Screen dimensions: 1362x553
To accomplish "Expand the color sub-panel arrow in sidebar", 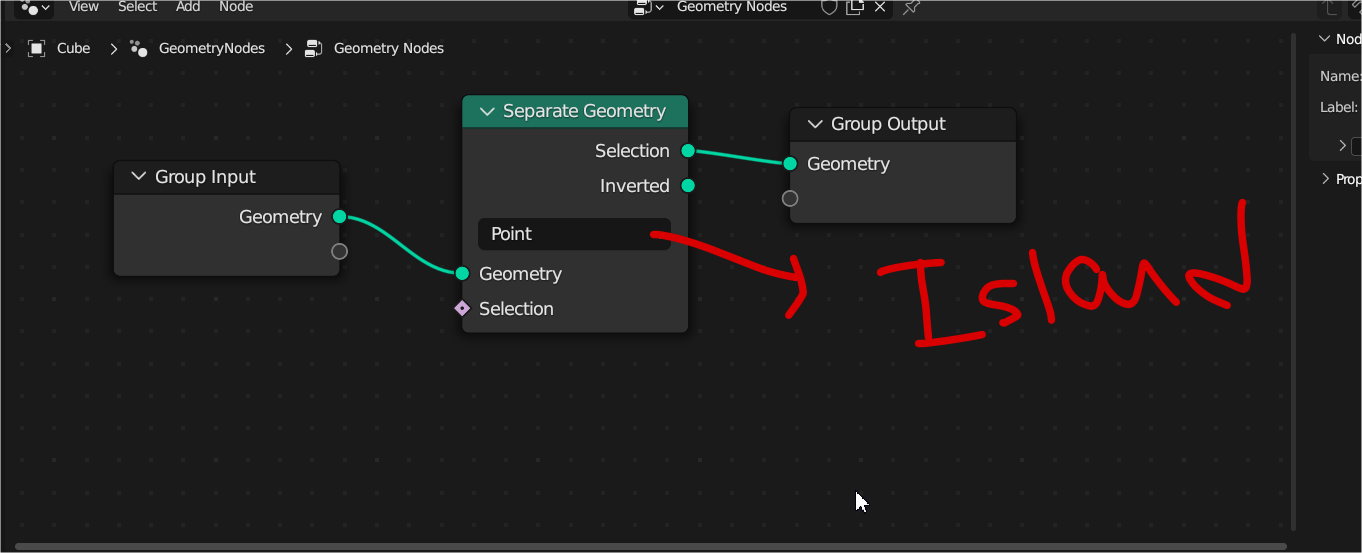I will (1342, 146).
